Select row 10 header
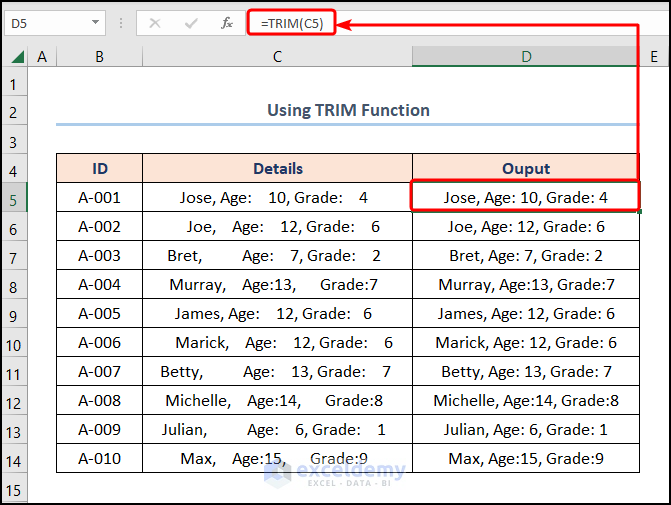 point(14,343)
